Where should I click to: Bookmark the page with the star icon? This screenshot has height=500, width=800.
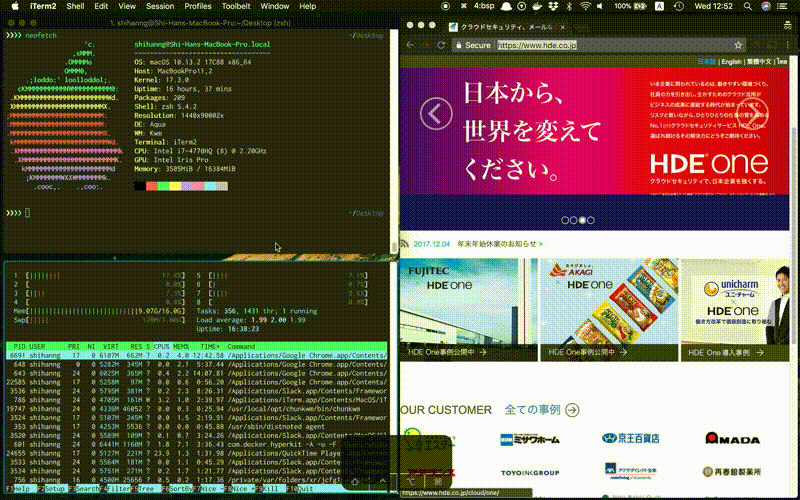pyautogui.click(x=738, y=45)
